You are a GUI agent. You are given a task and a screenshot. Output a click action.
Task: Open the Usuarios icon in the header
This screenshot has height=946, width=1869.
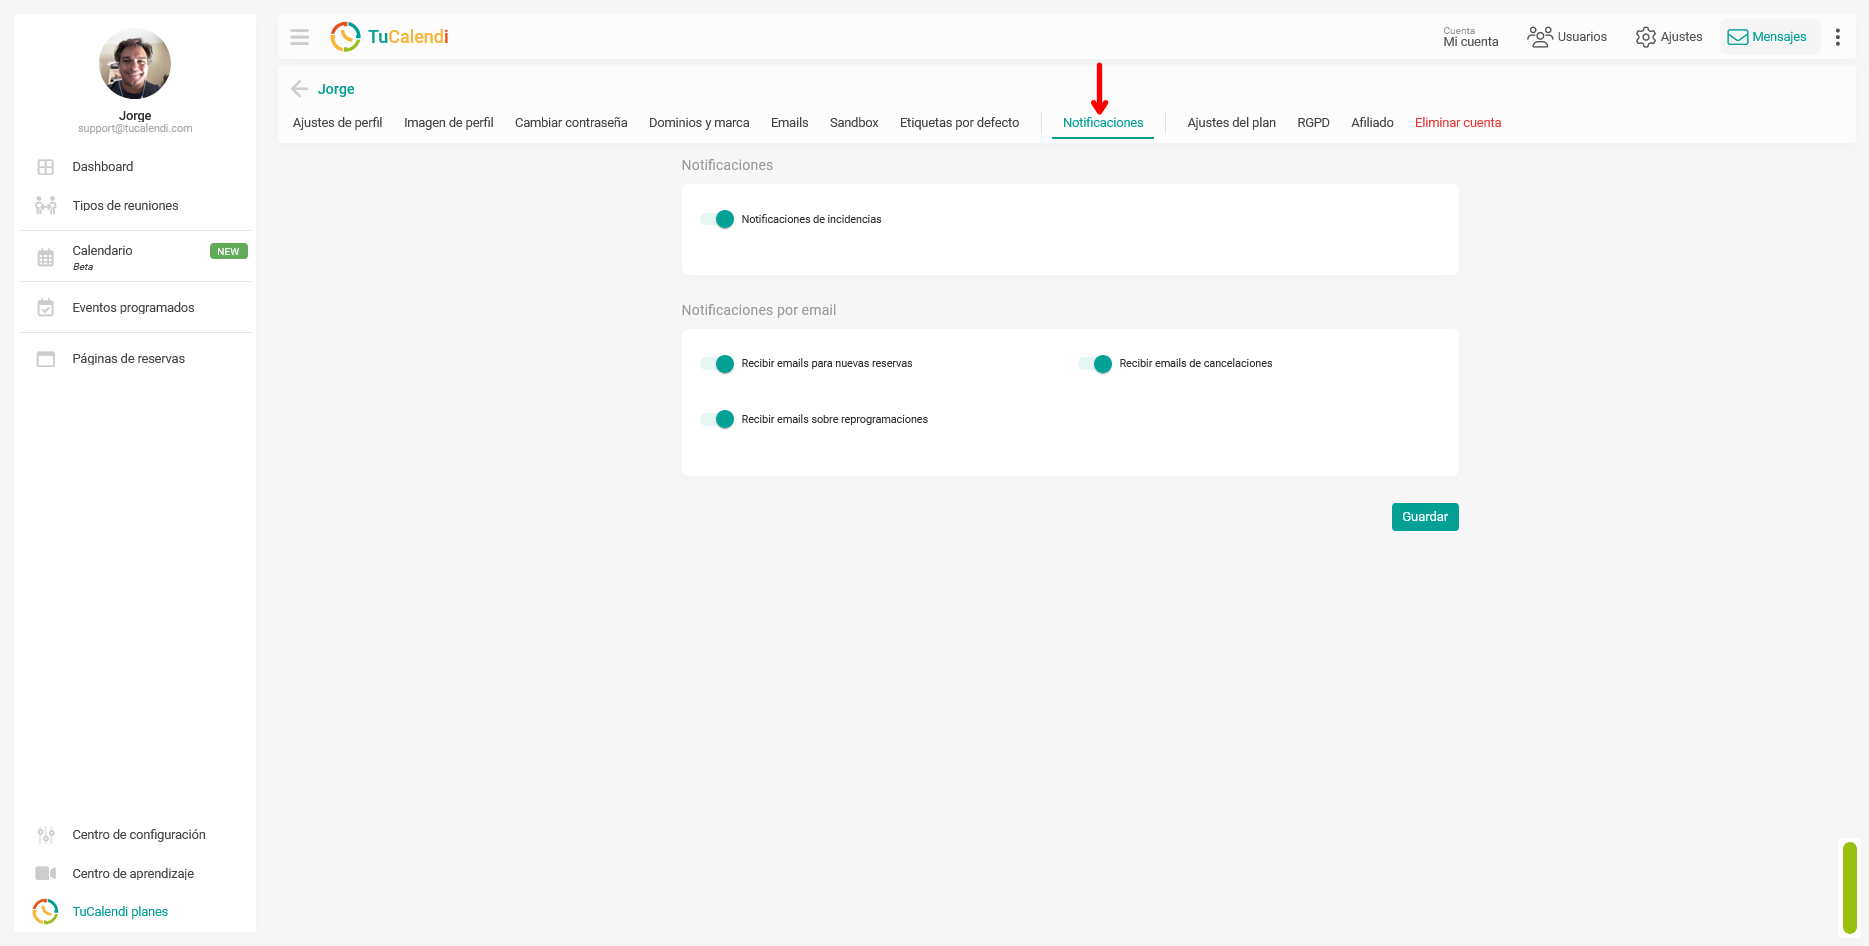(x=1540, y=37)
